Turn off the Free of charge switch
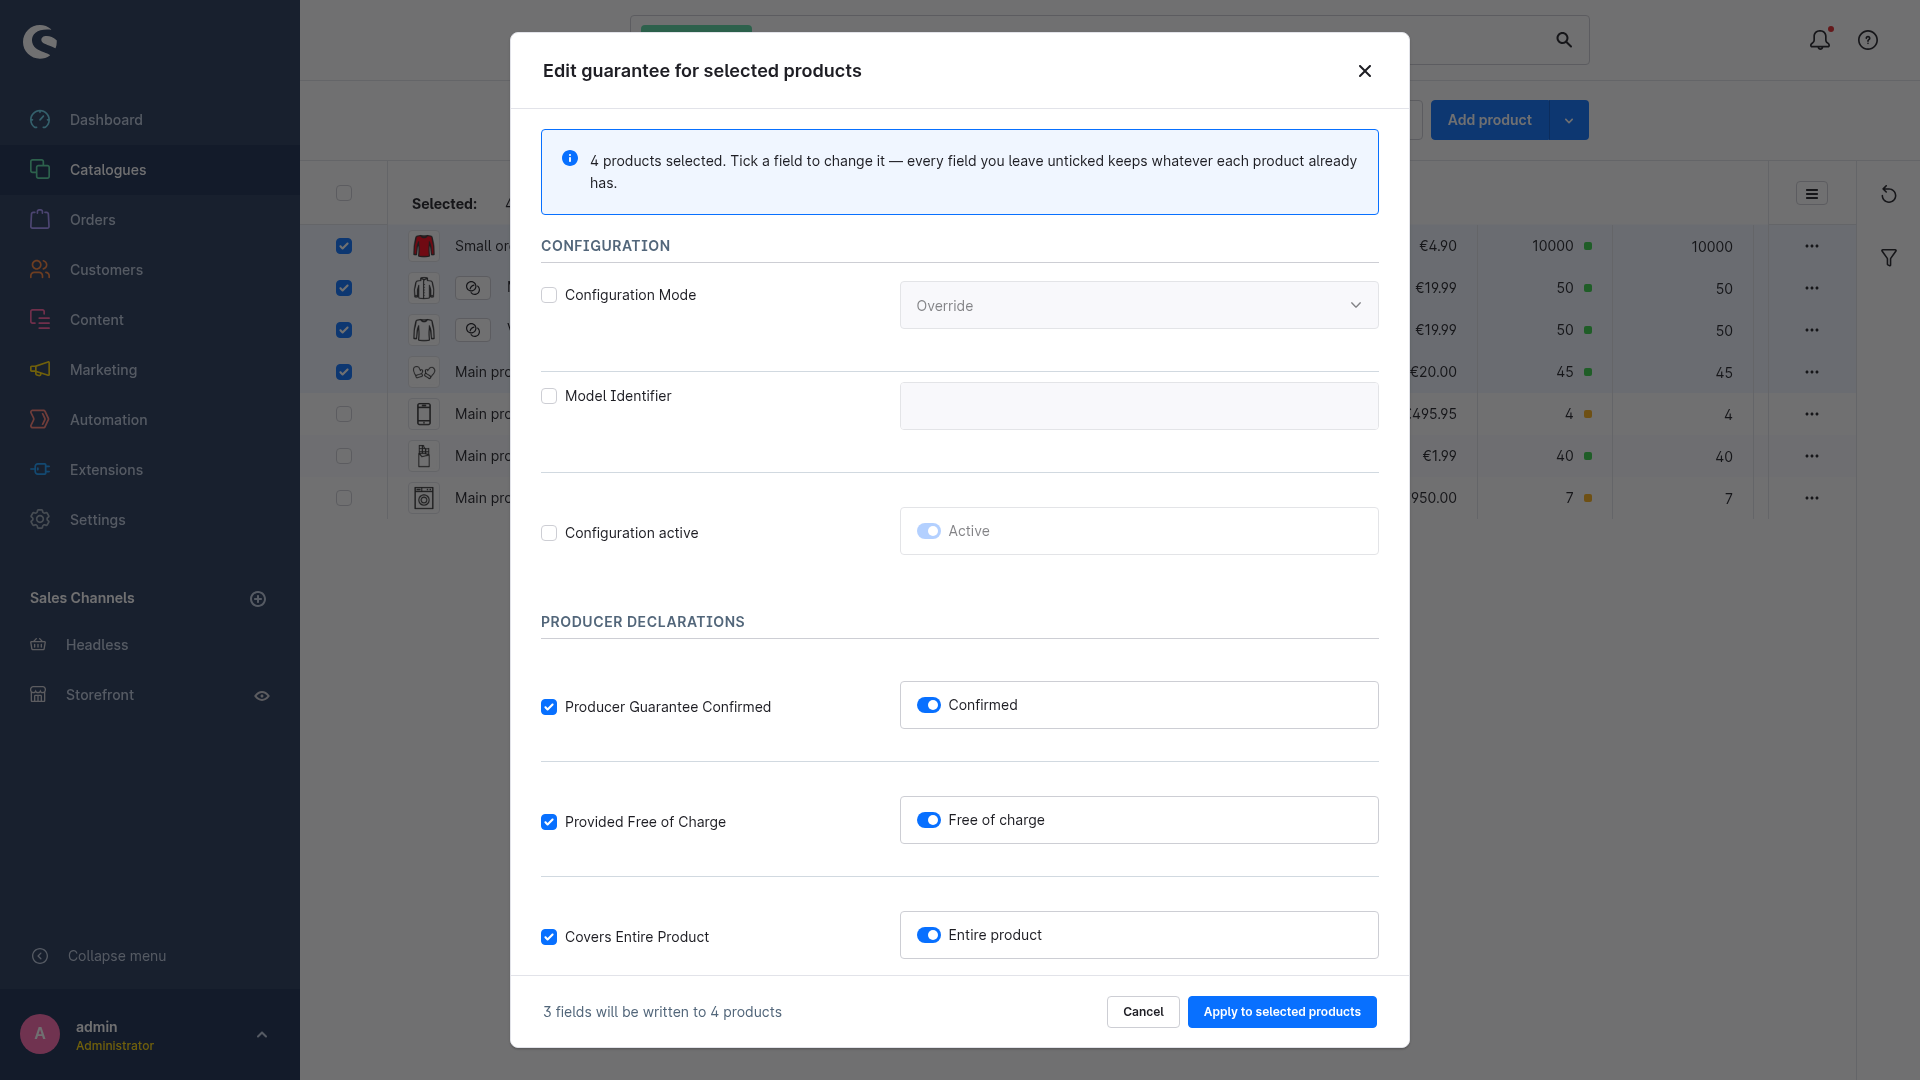1920x1080 pixels. click(x=929, y=820)
